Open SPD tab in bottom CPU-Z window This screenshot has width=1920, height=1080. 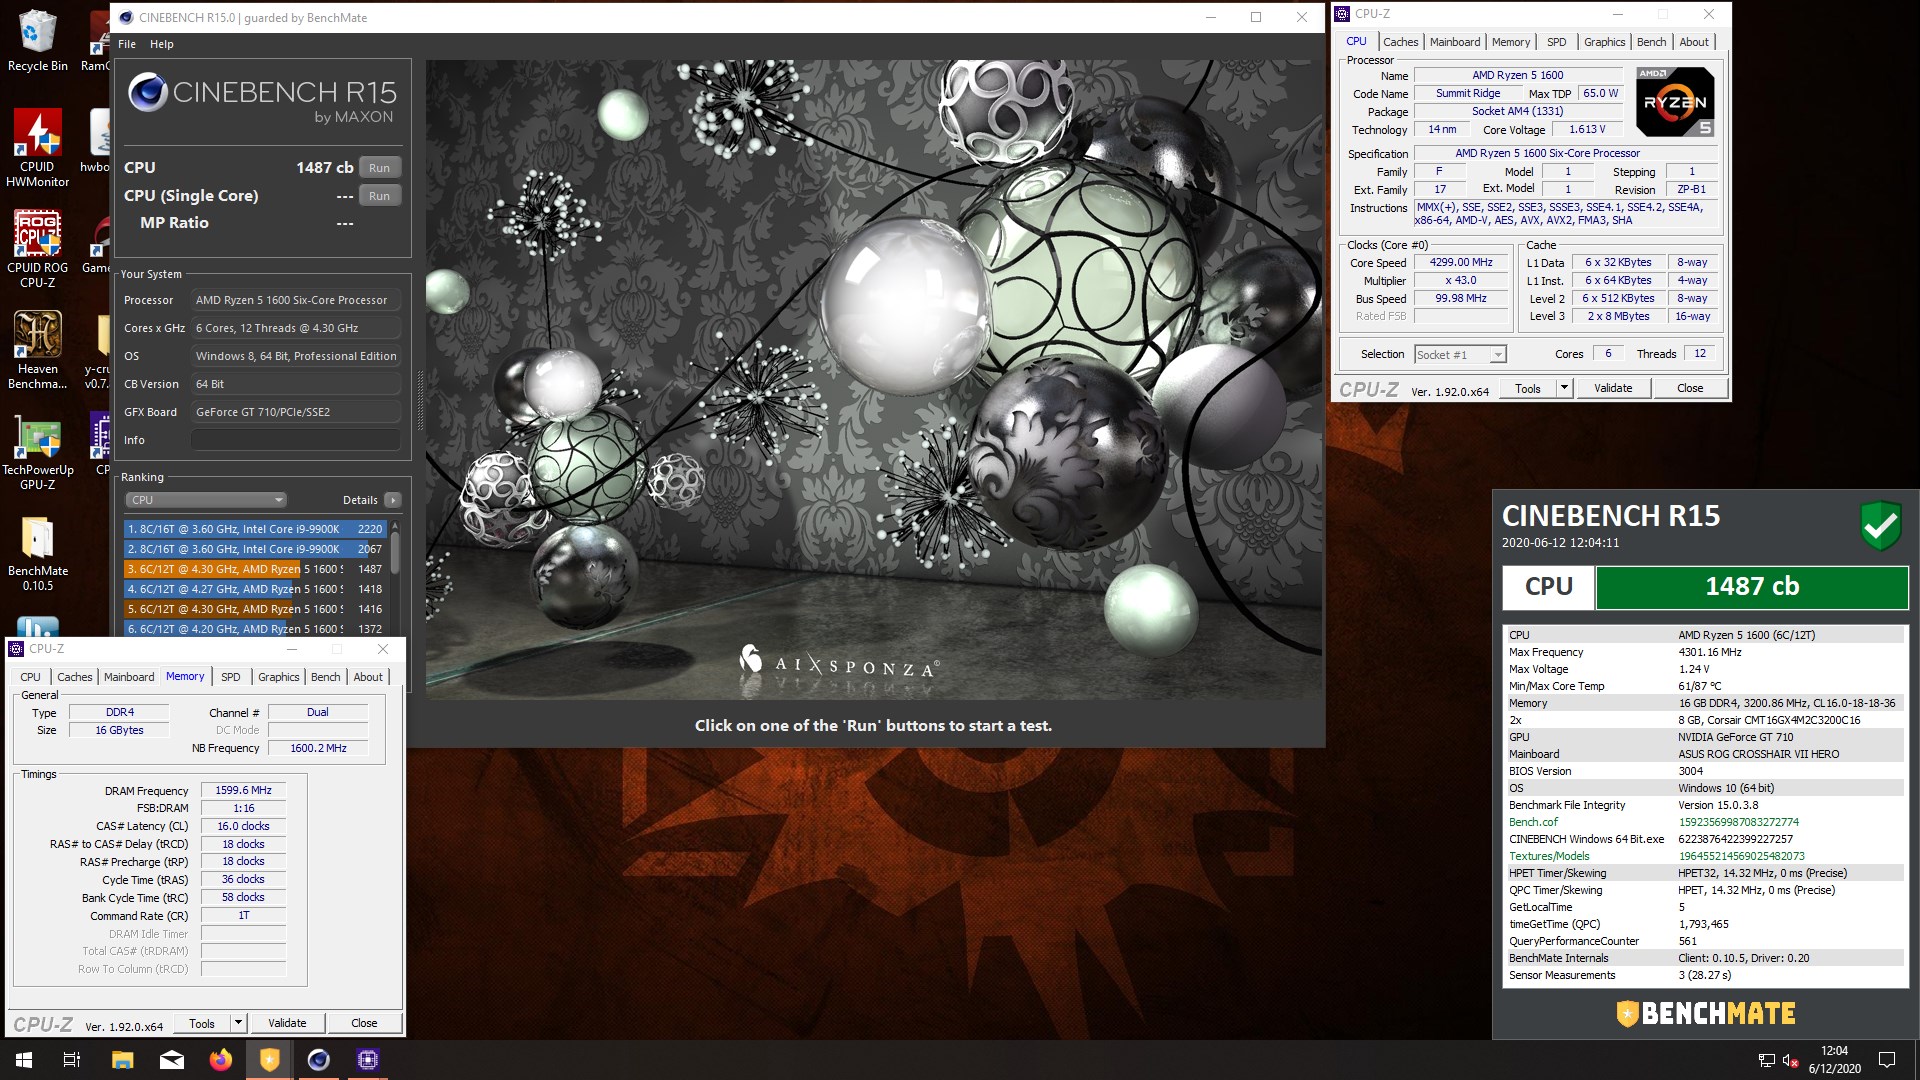(230, 677)
